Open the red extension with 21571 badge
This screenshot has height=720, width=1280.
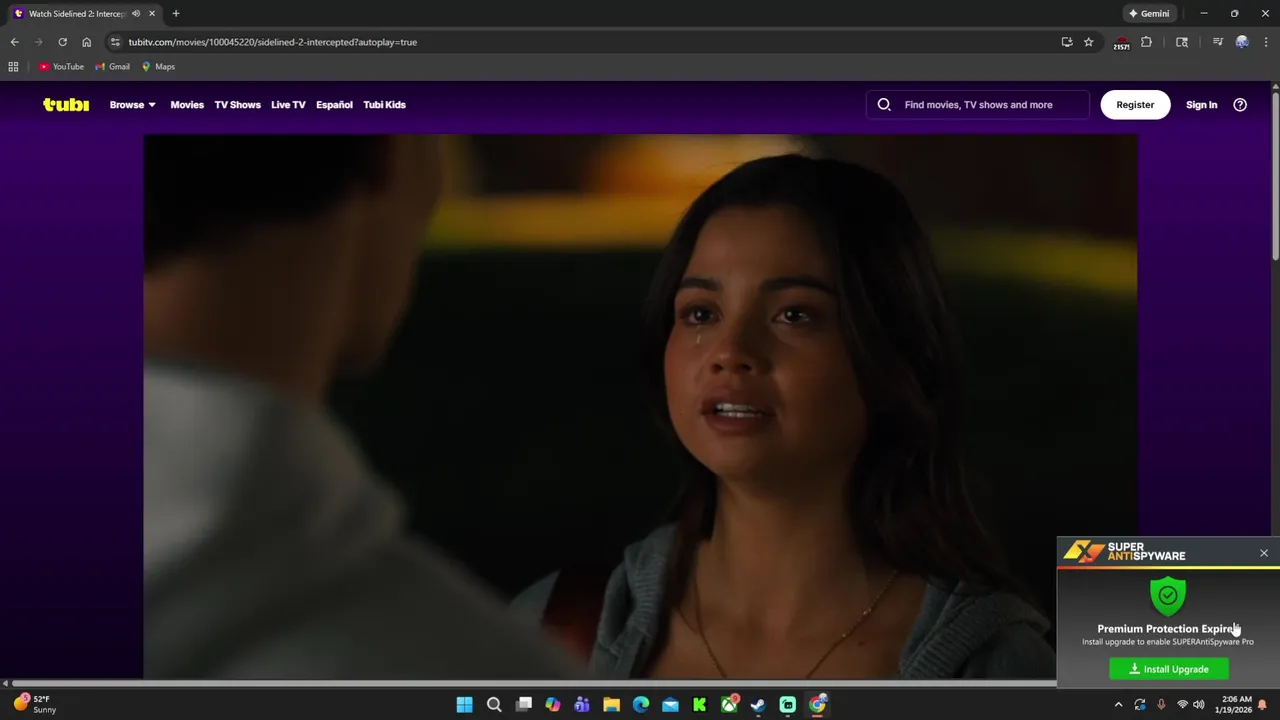coord(1122,43)
